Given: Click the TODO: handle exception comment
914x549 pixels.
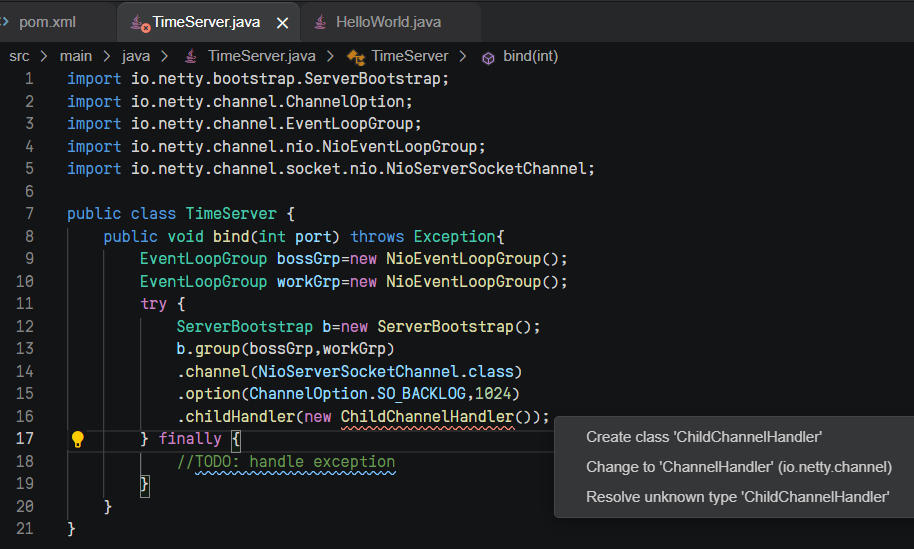Looking at the screenshot, I should [x=286, y=462].
